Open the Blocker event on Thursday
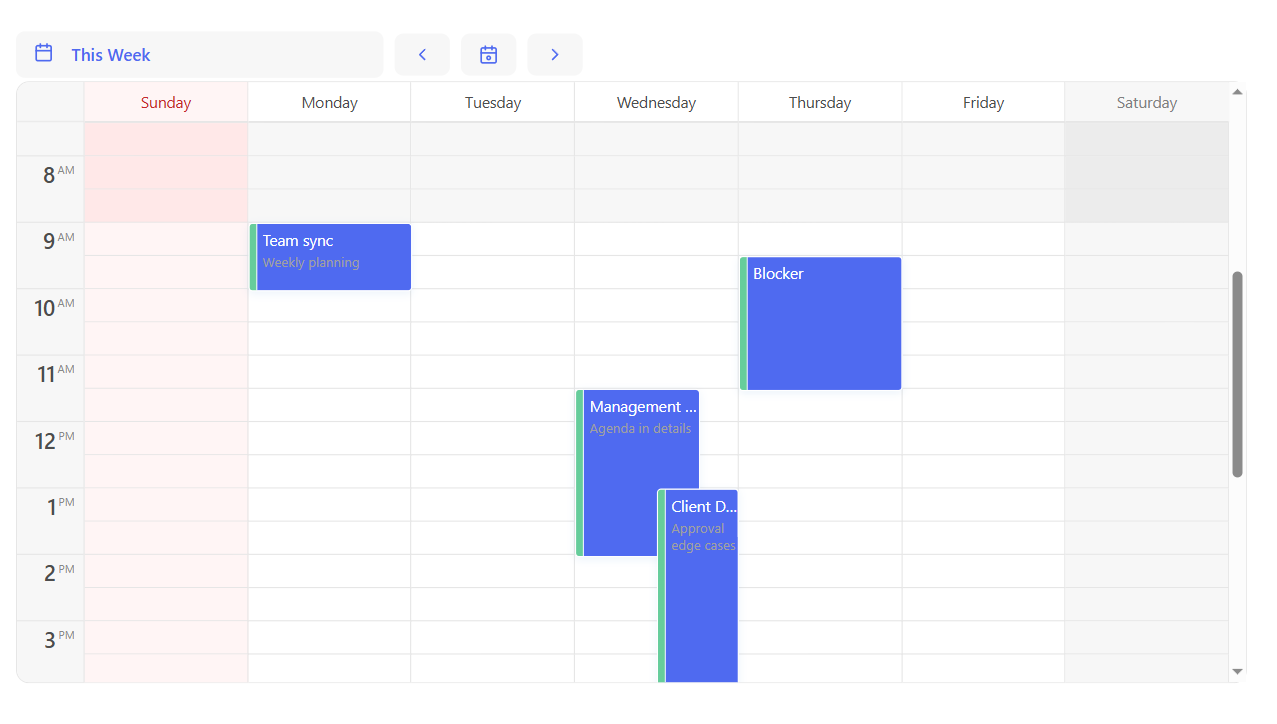Screen dimensions: 1277x724 (824, 324)
